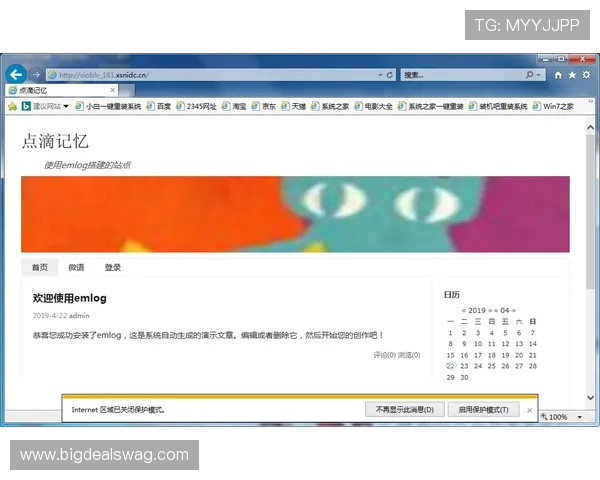This screenshot has width=600, height=480.
Task: Click the scrollbar down arrow
Action: coord(590,398)
